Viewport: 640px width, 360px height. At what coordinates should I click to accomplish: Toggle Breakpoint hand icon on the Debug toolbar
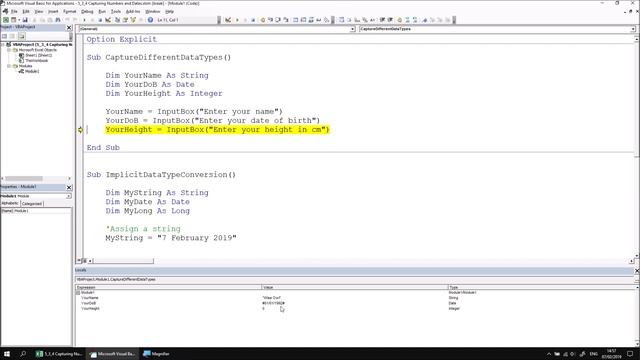(263, 20)
